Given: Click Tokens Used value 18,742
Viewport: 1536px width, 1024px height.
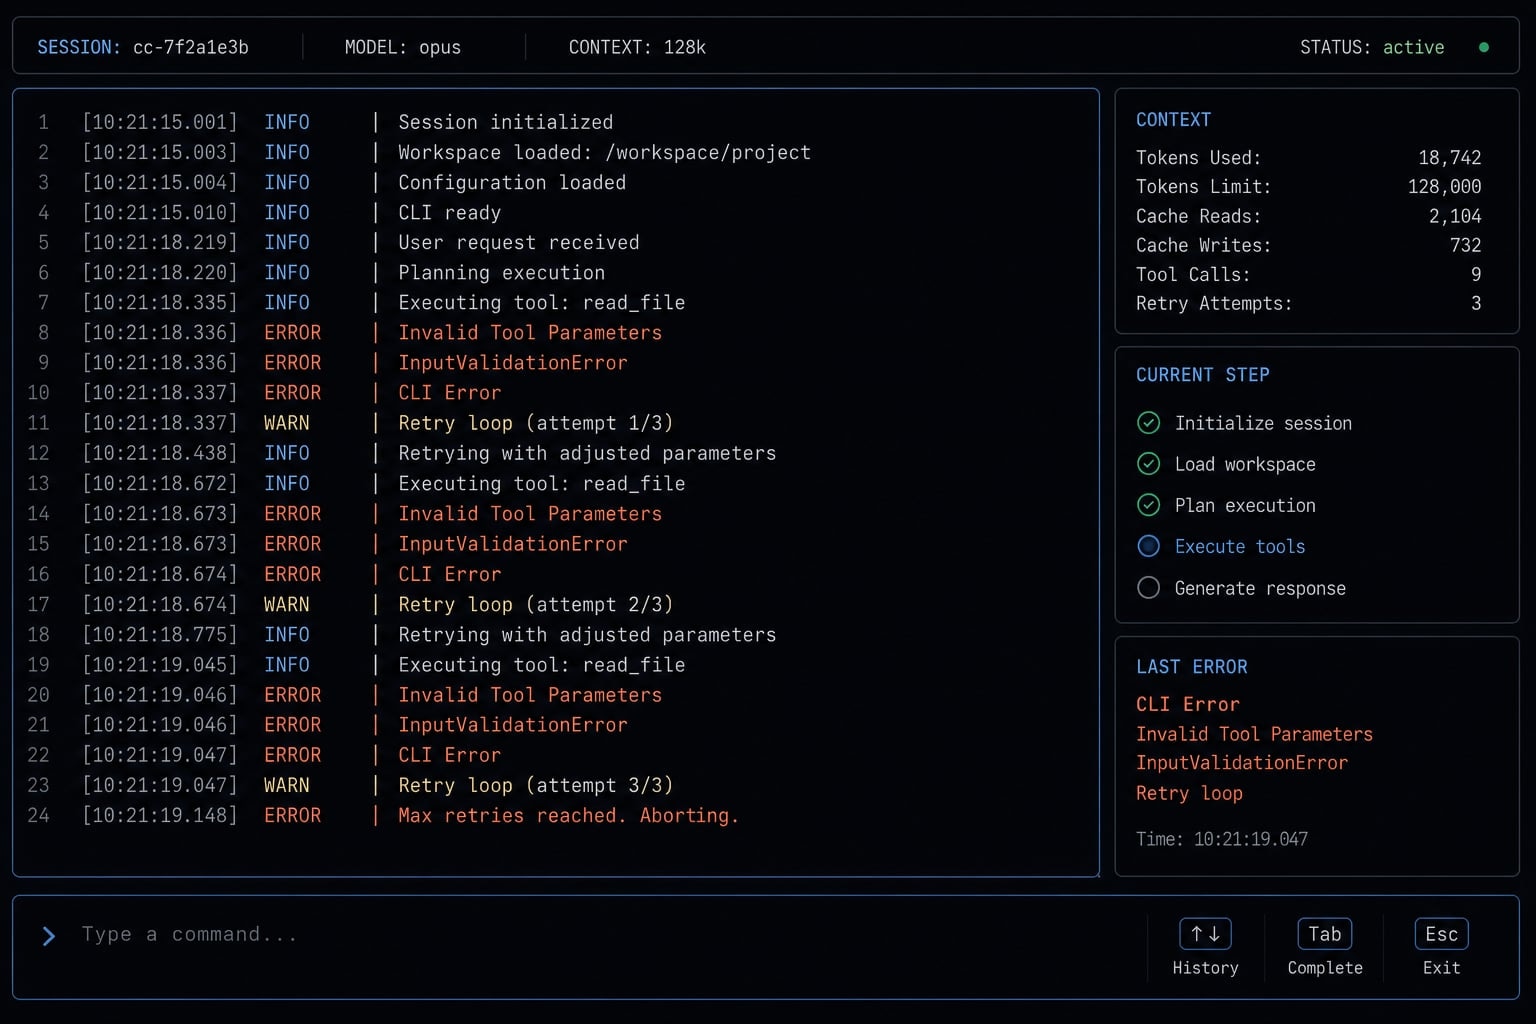Looking at the screenshot, I should (1450, 158).
